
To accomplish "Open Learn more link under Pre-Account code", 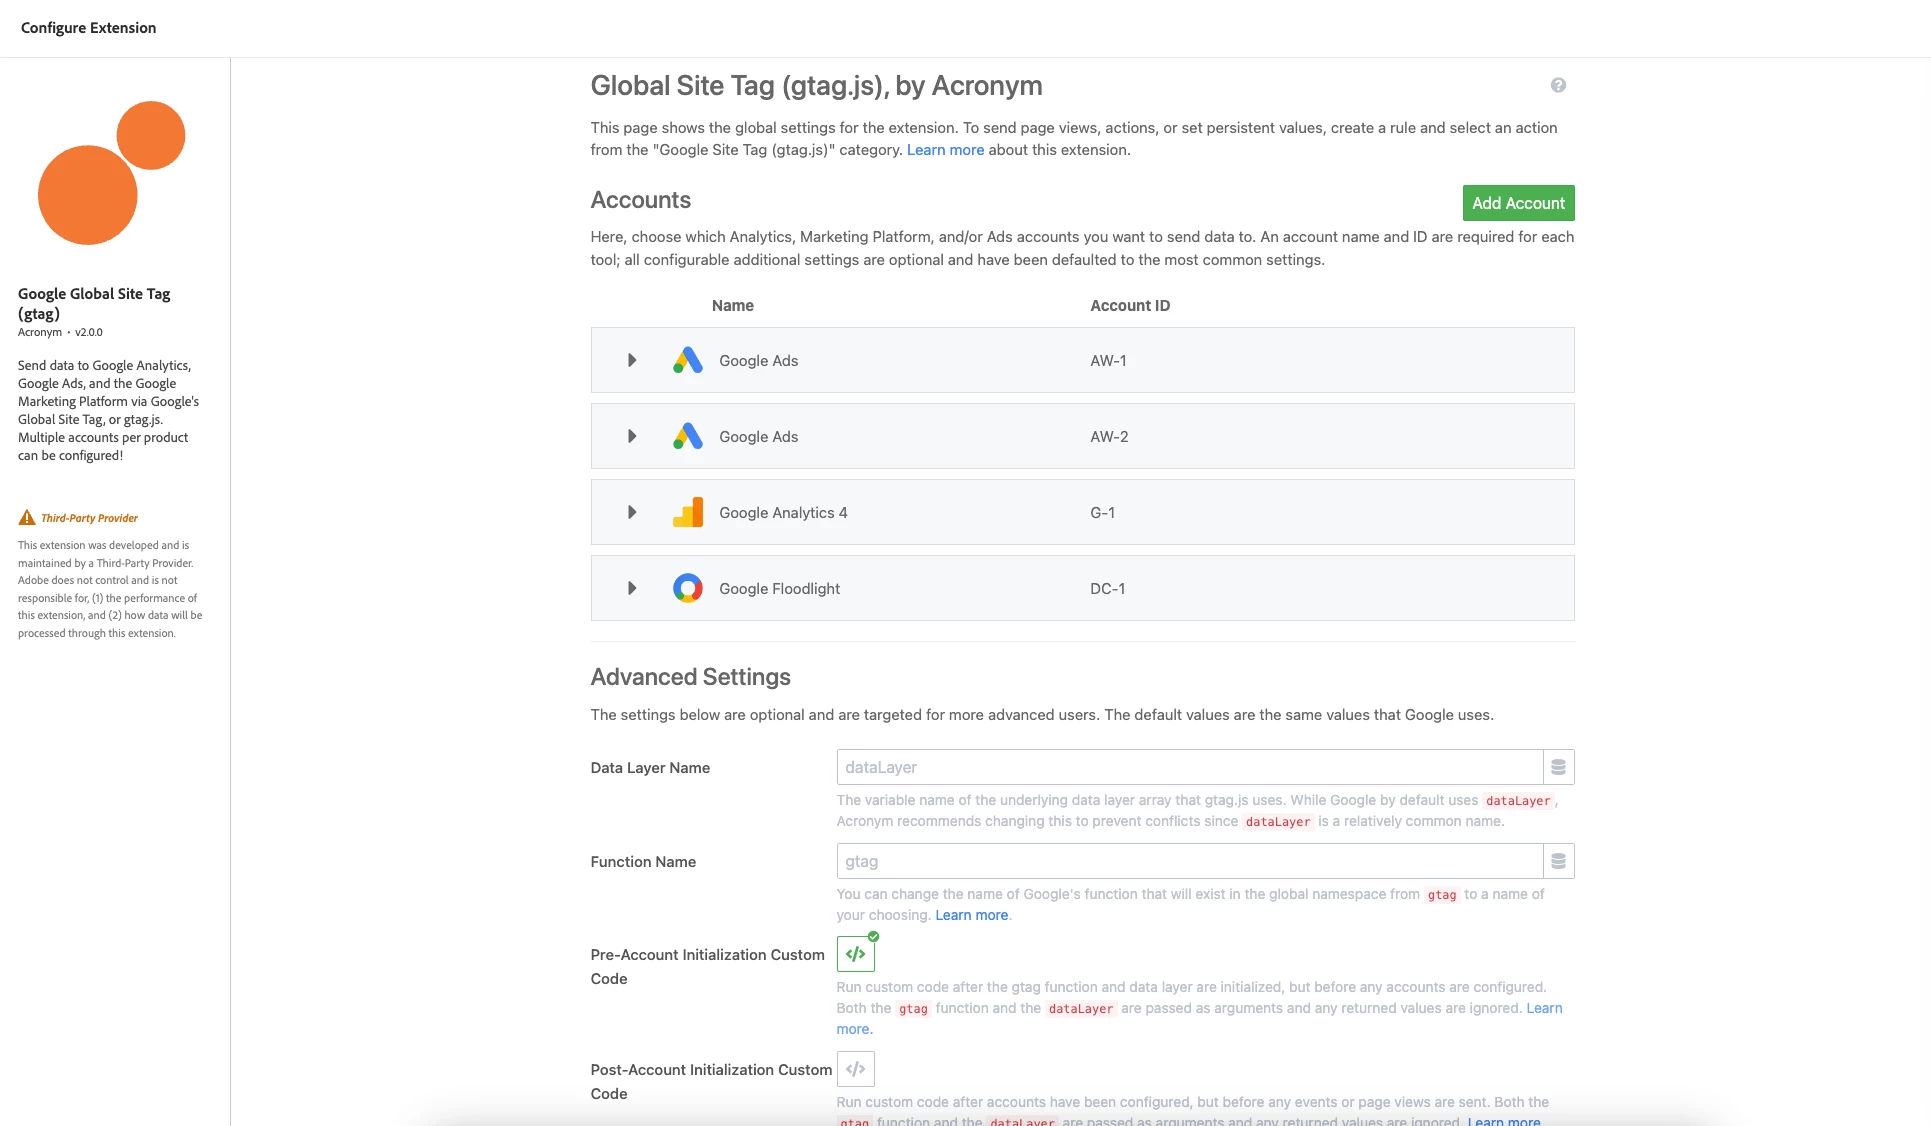I will [x=1543, y=1009].
